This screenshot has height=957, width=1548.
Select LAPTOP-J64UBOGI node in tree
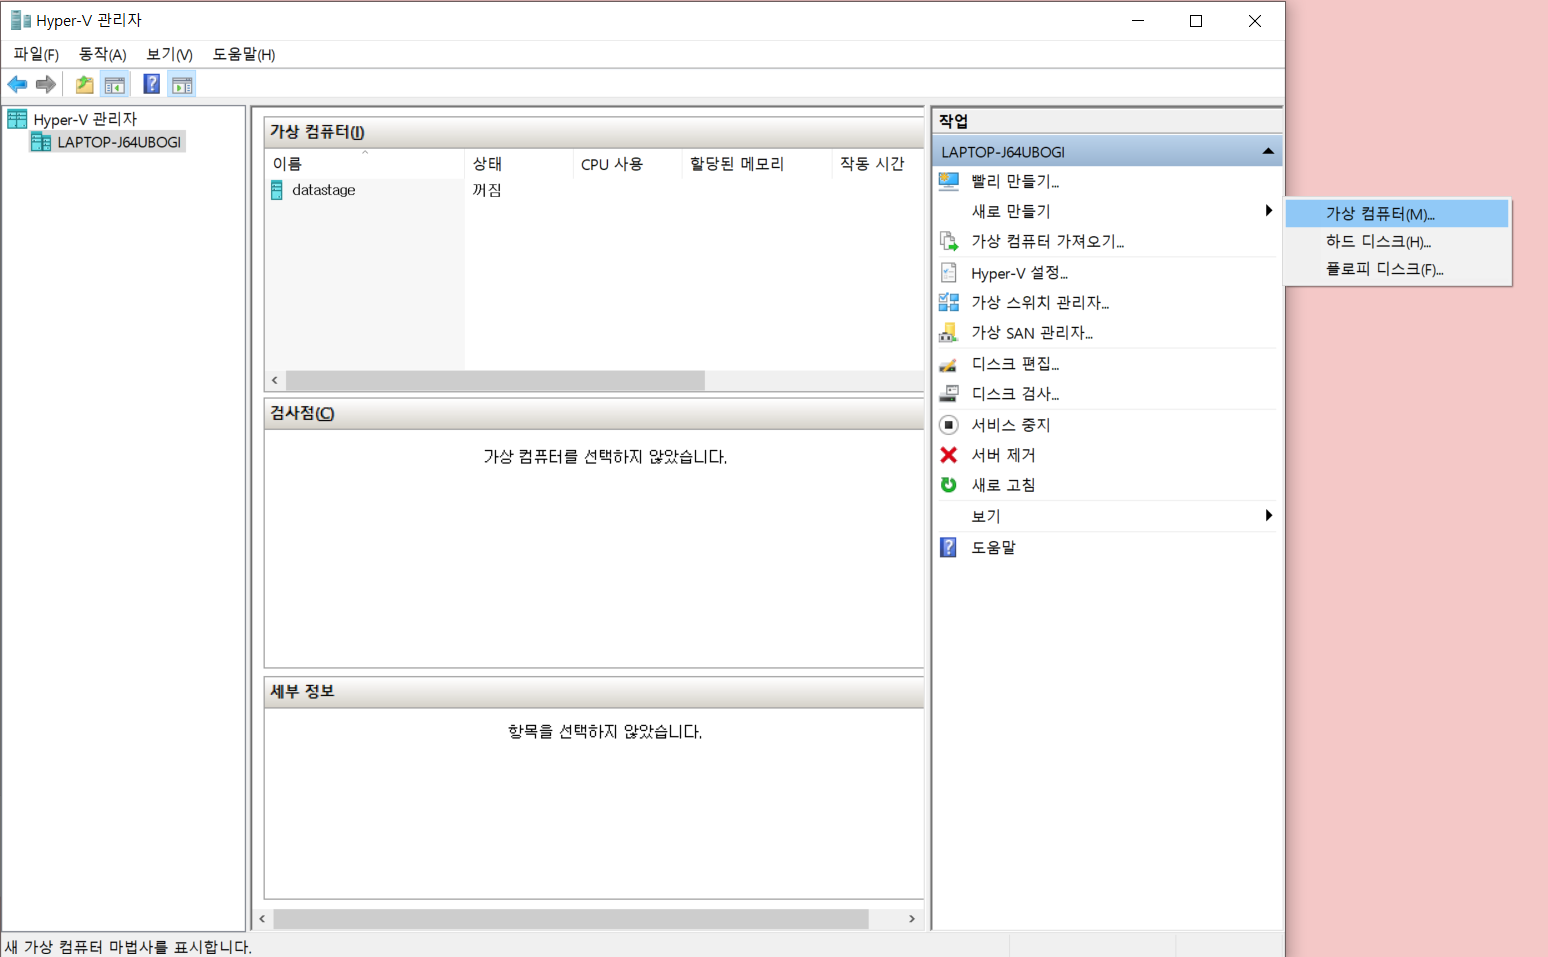pyautogui.click(x=119, y=142)
